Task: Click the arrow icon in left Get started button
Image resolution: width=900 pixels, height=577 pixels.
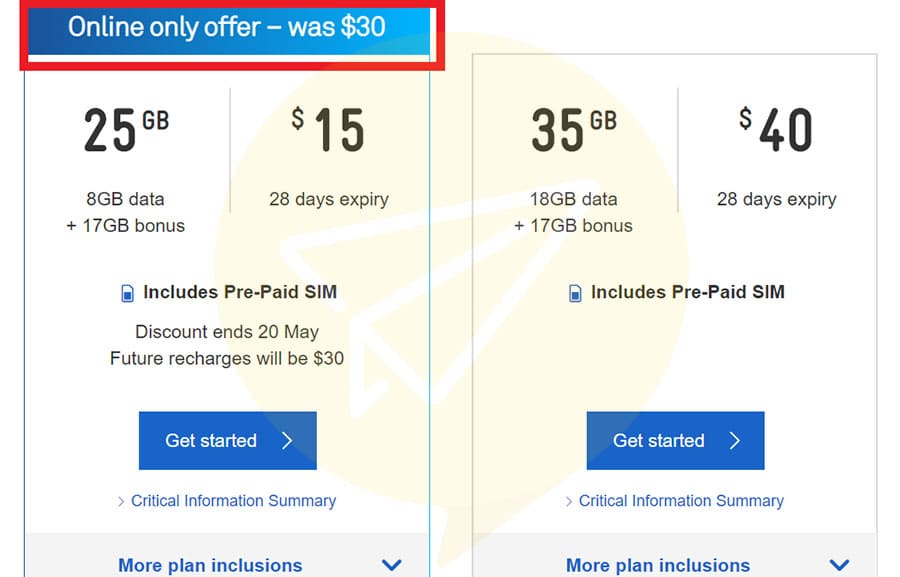Action: pos(287,440)
